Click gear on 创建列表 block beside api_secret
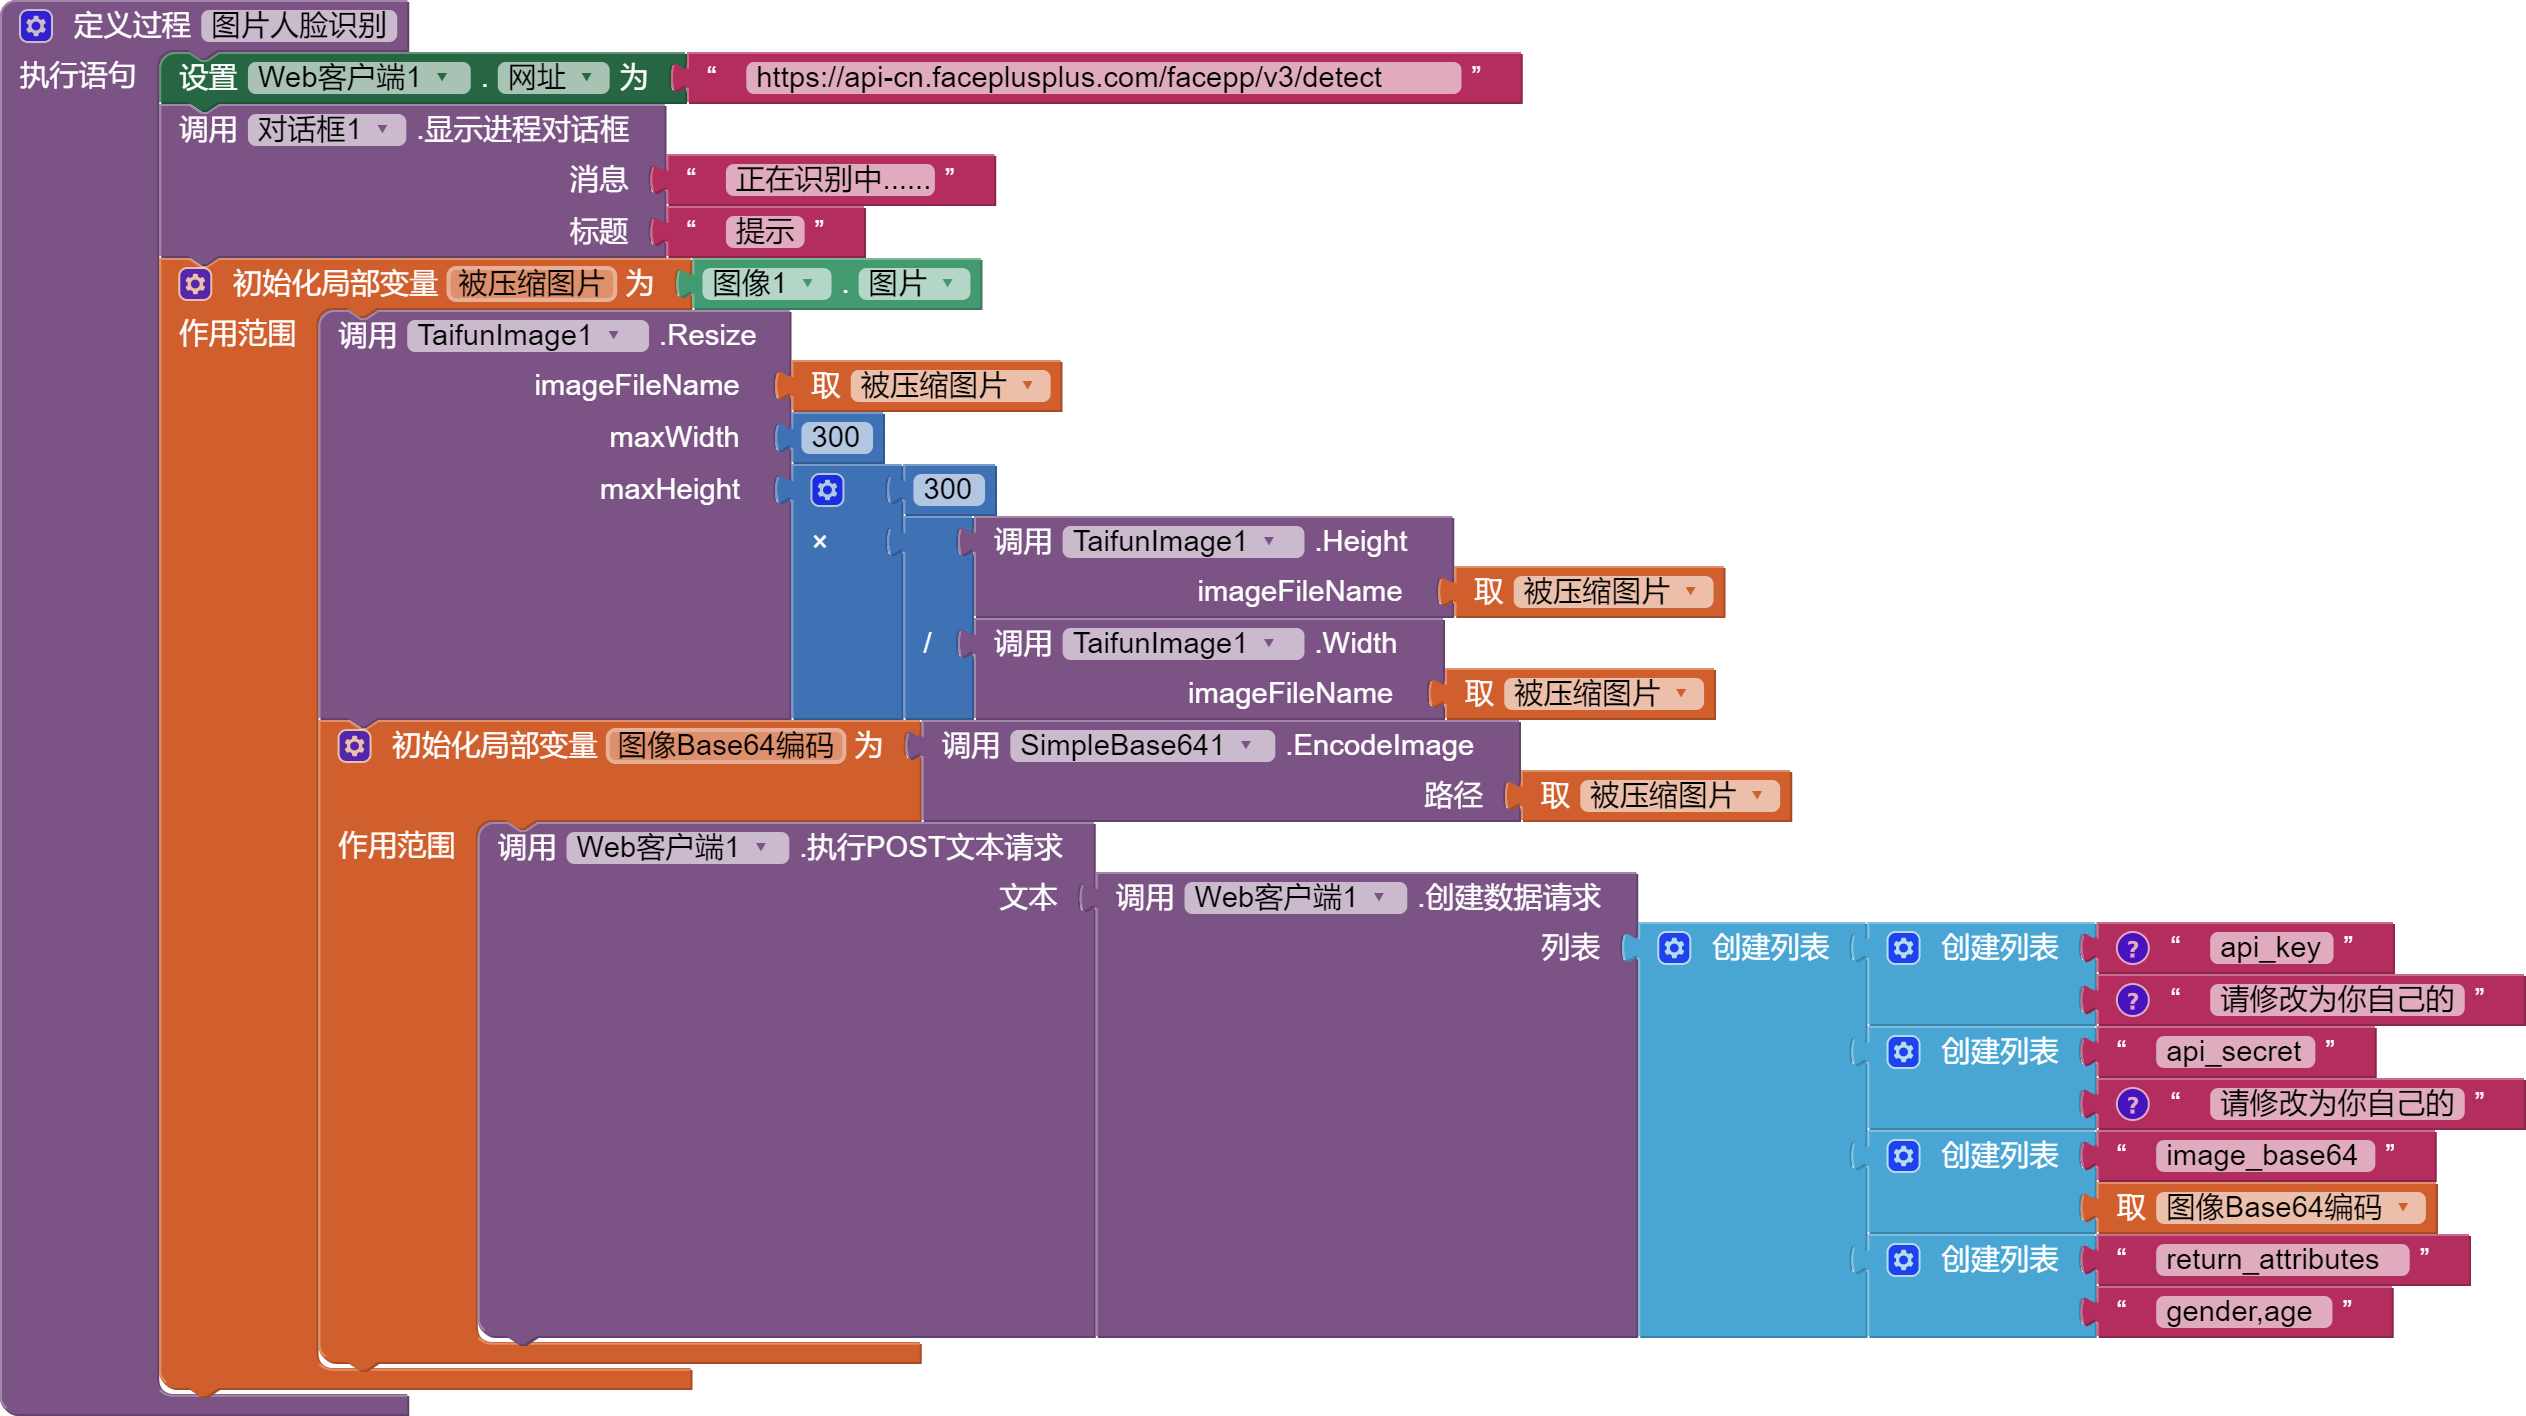 [1903, 1052]
